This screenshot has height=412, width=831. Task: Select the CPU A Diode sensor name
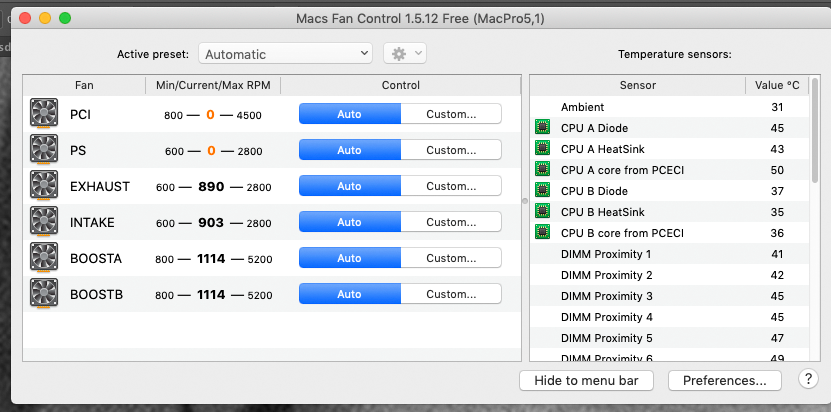pos(594,128)
